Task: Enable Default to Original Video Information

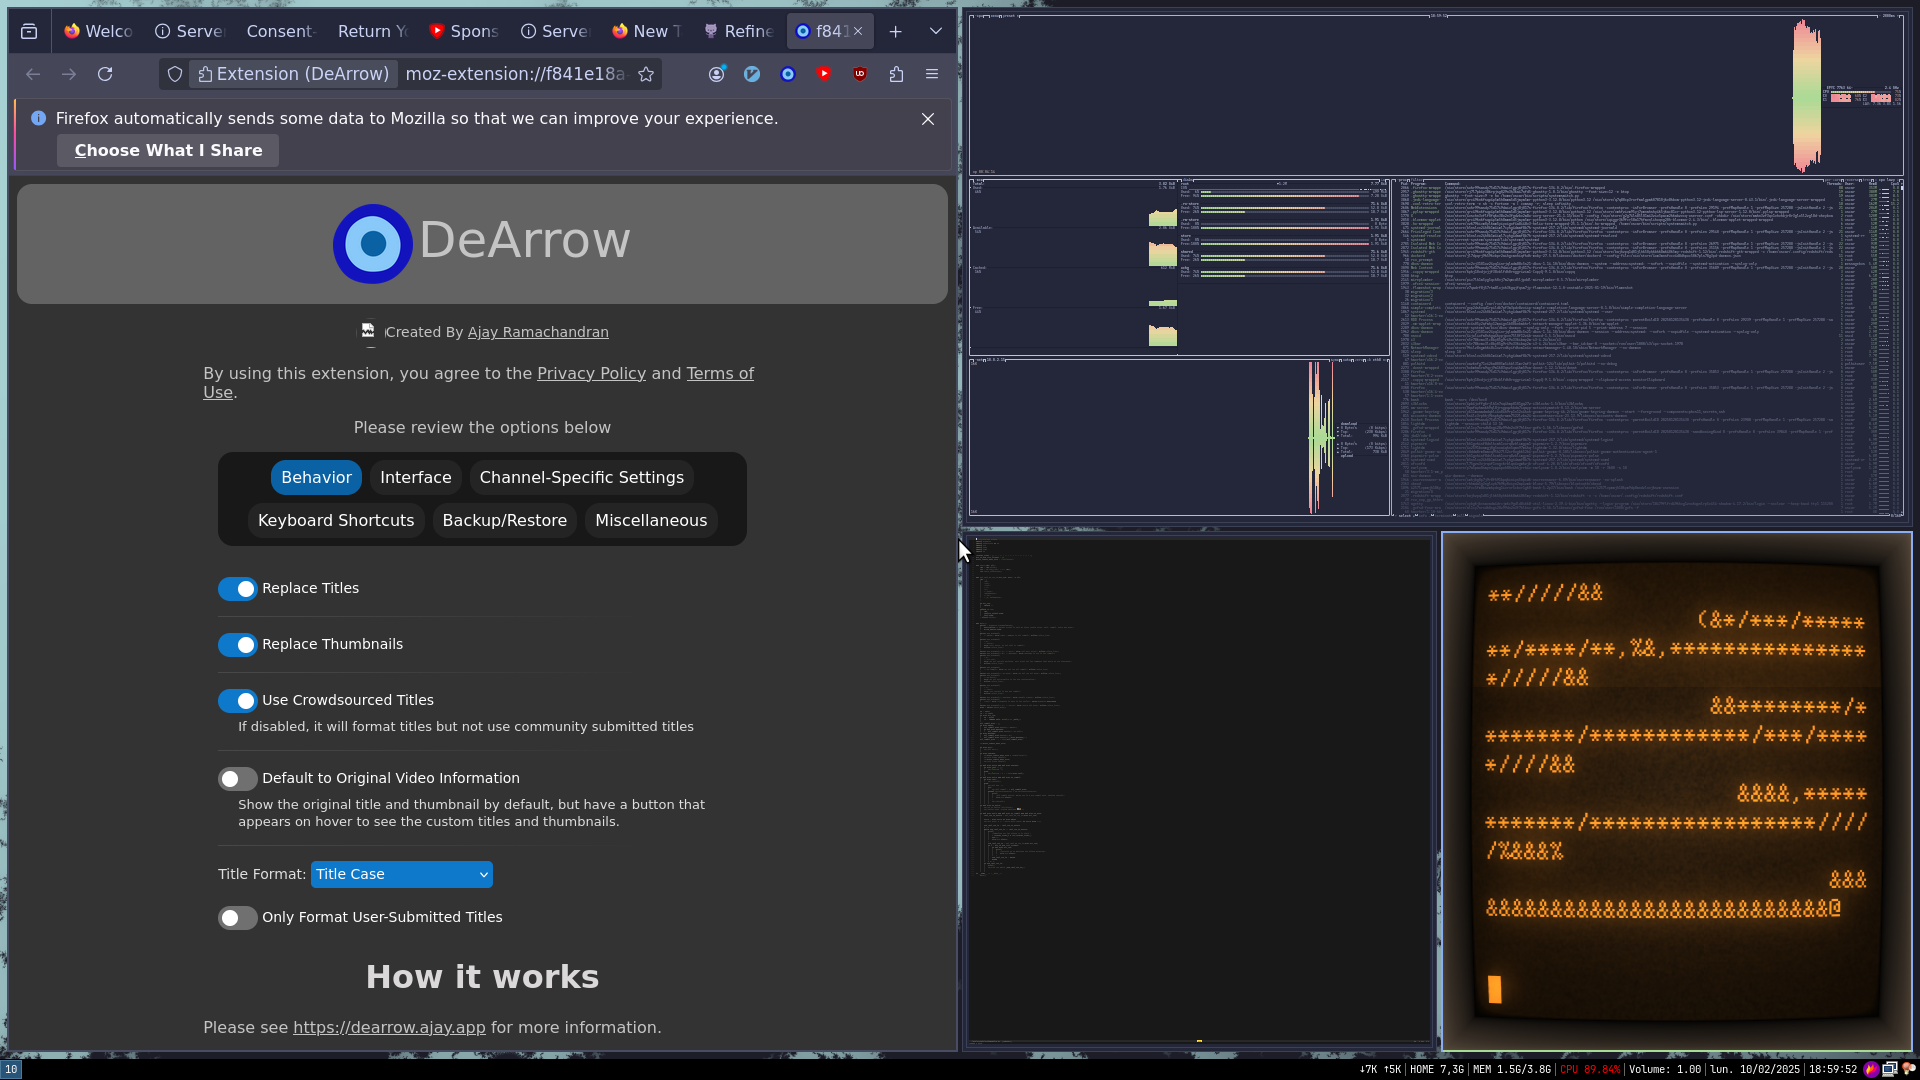Action: [238, 779]
